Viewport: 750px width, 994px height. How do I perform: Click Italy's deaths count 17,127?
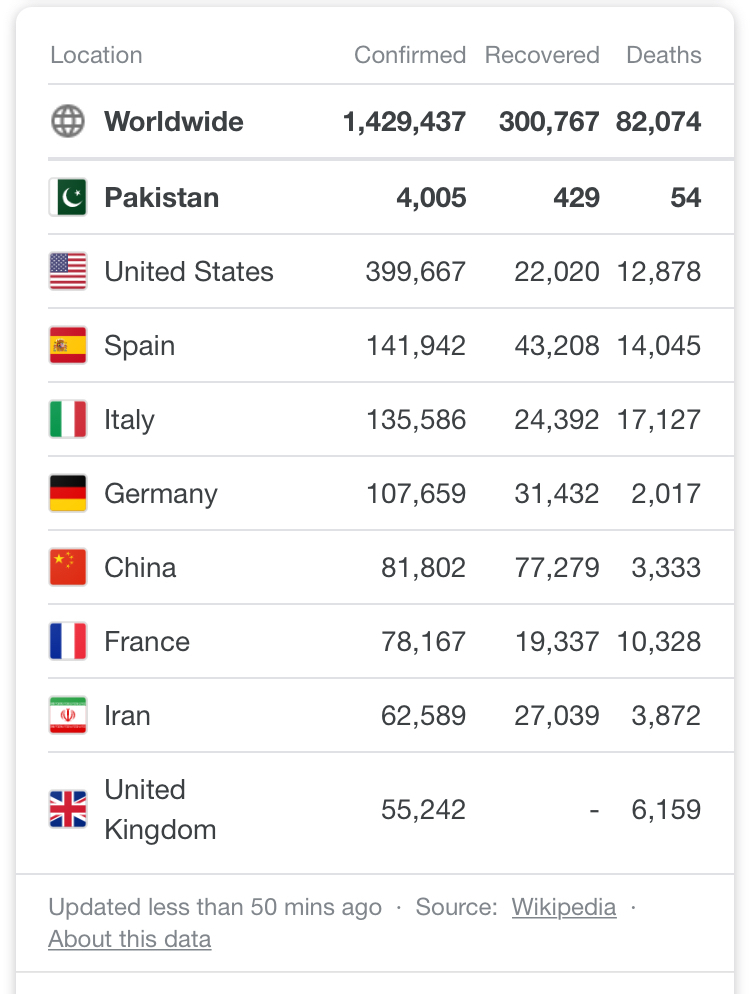click(659, 420)
